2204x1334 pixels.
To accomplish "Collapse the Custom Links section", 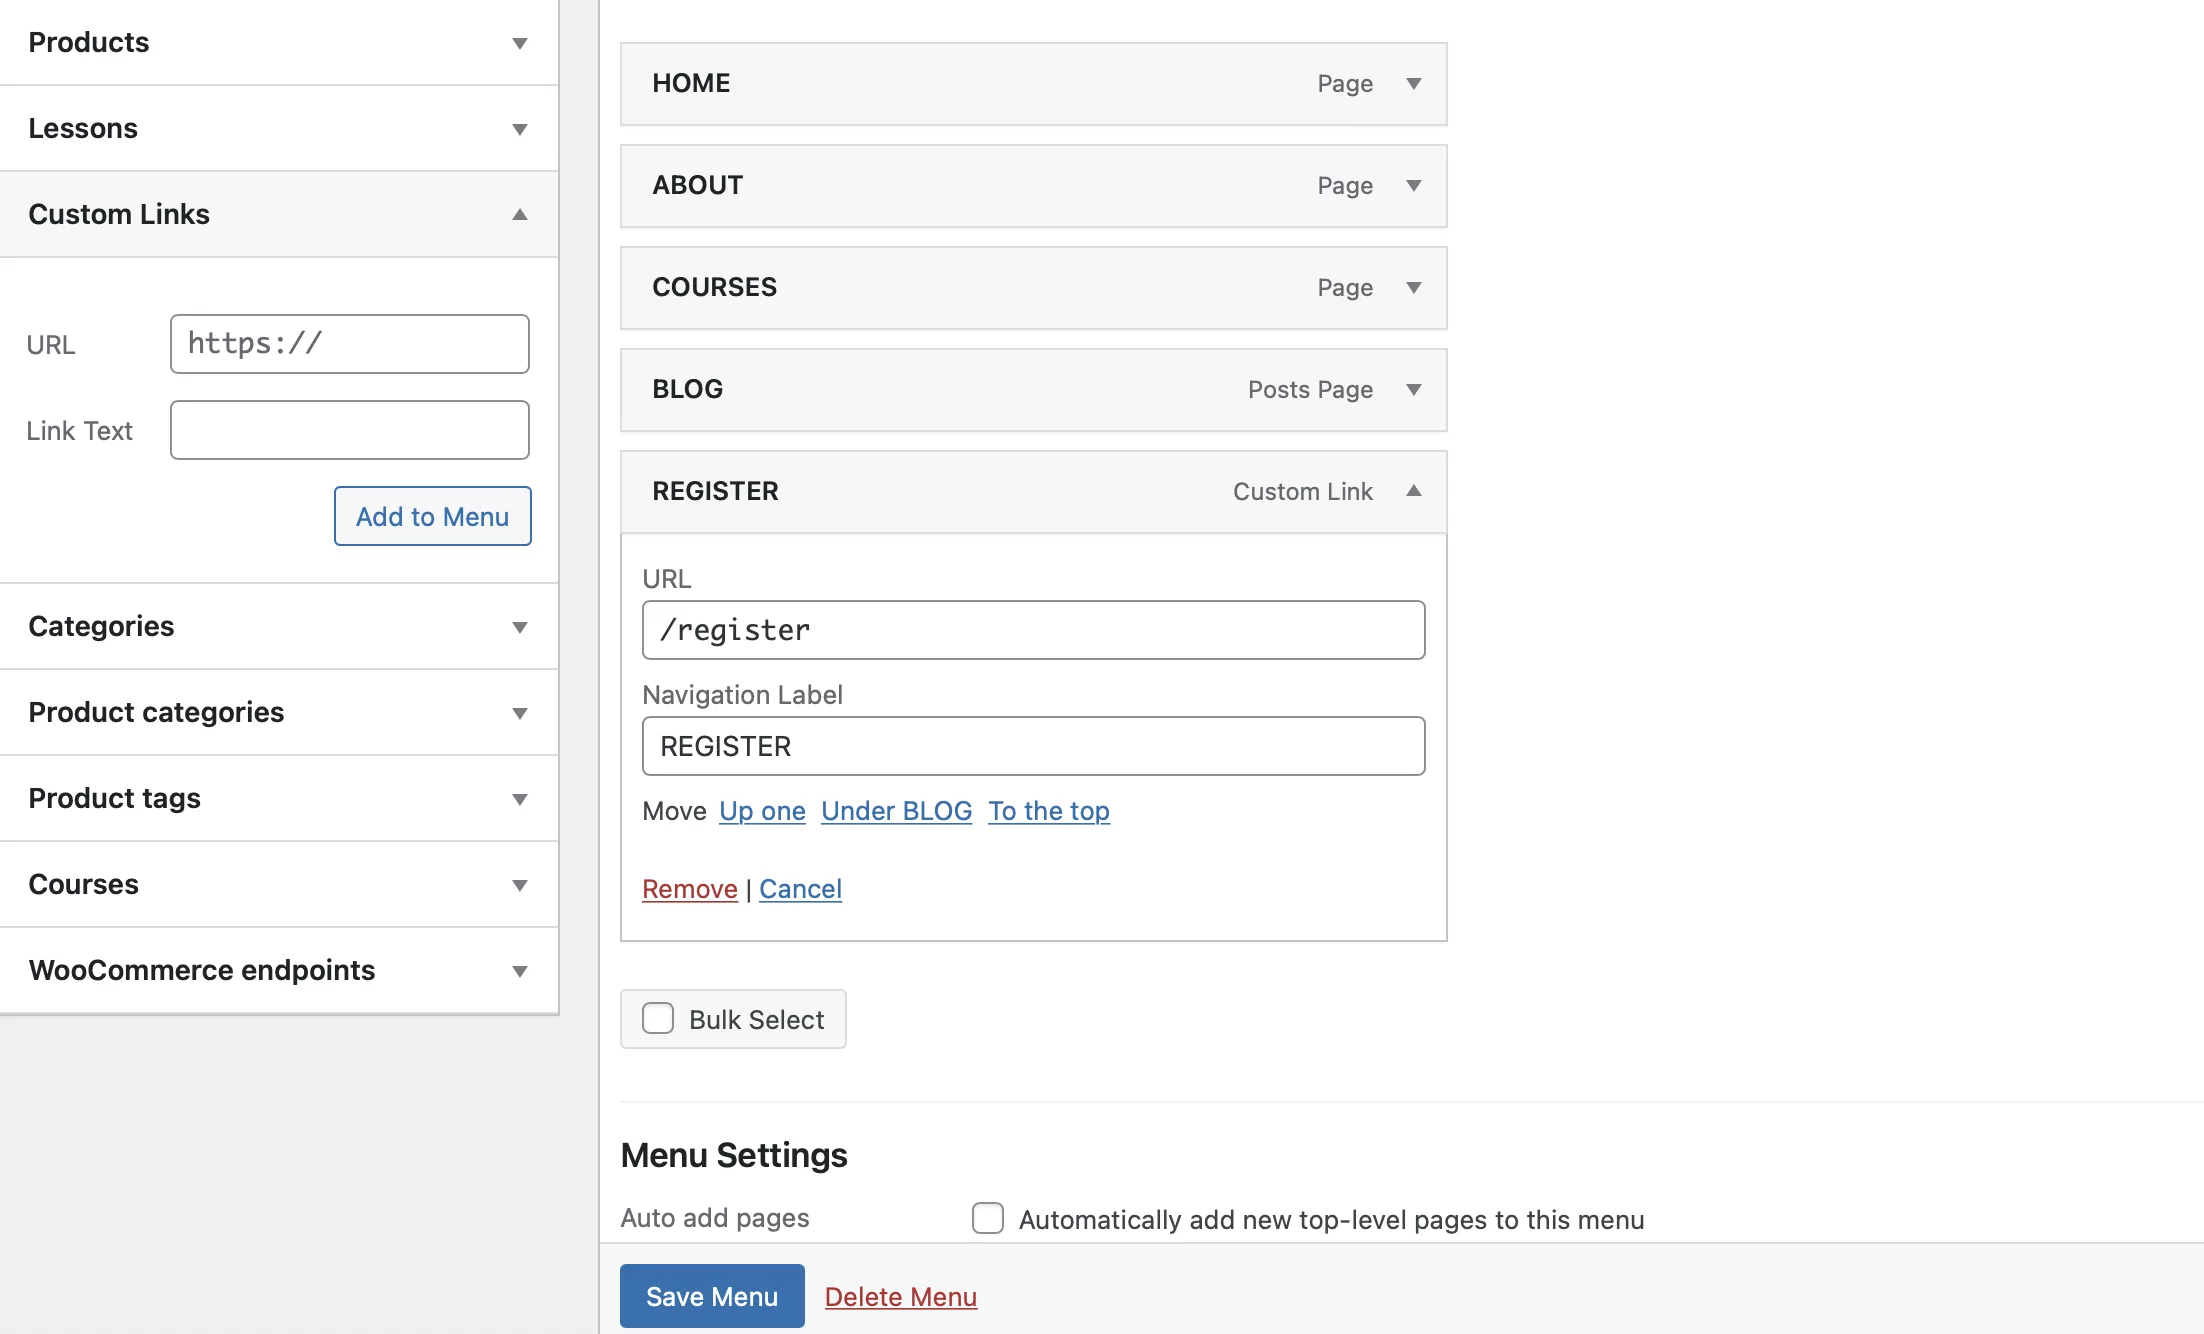I will pyautogui.click(x=279, y=214).
